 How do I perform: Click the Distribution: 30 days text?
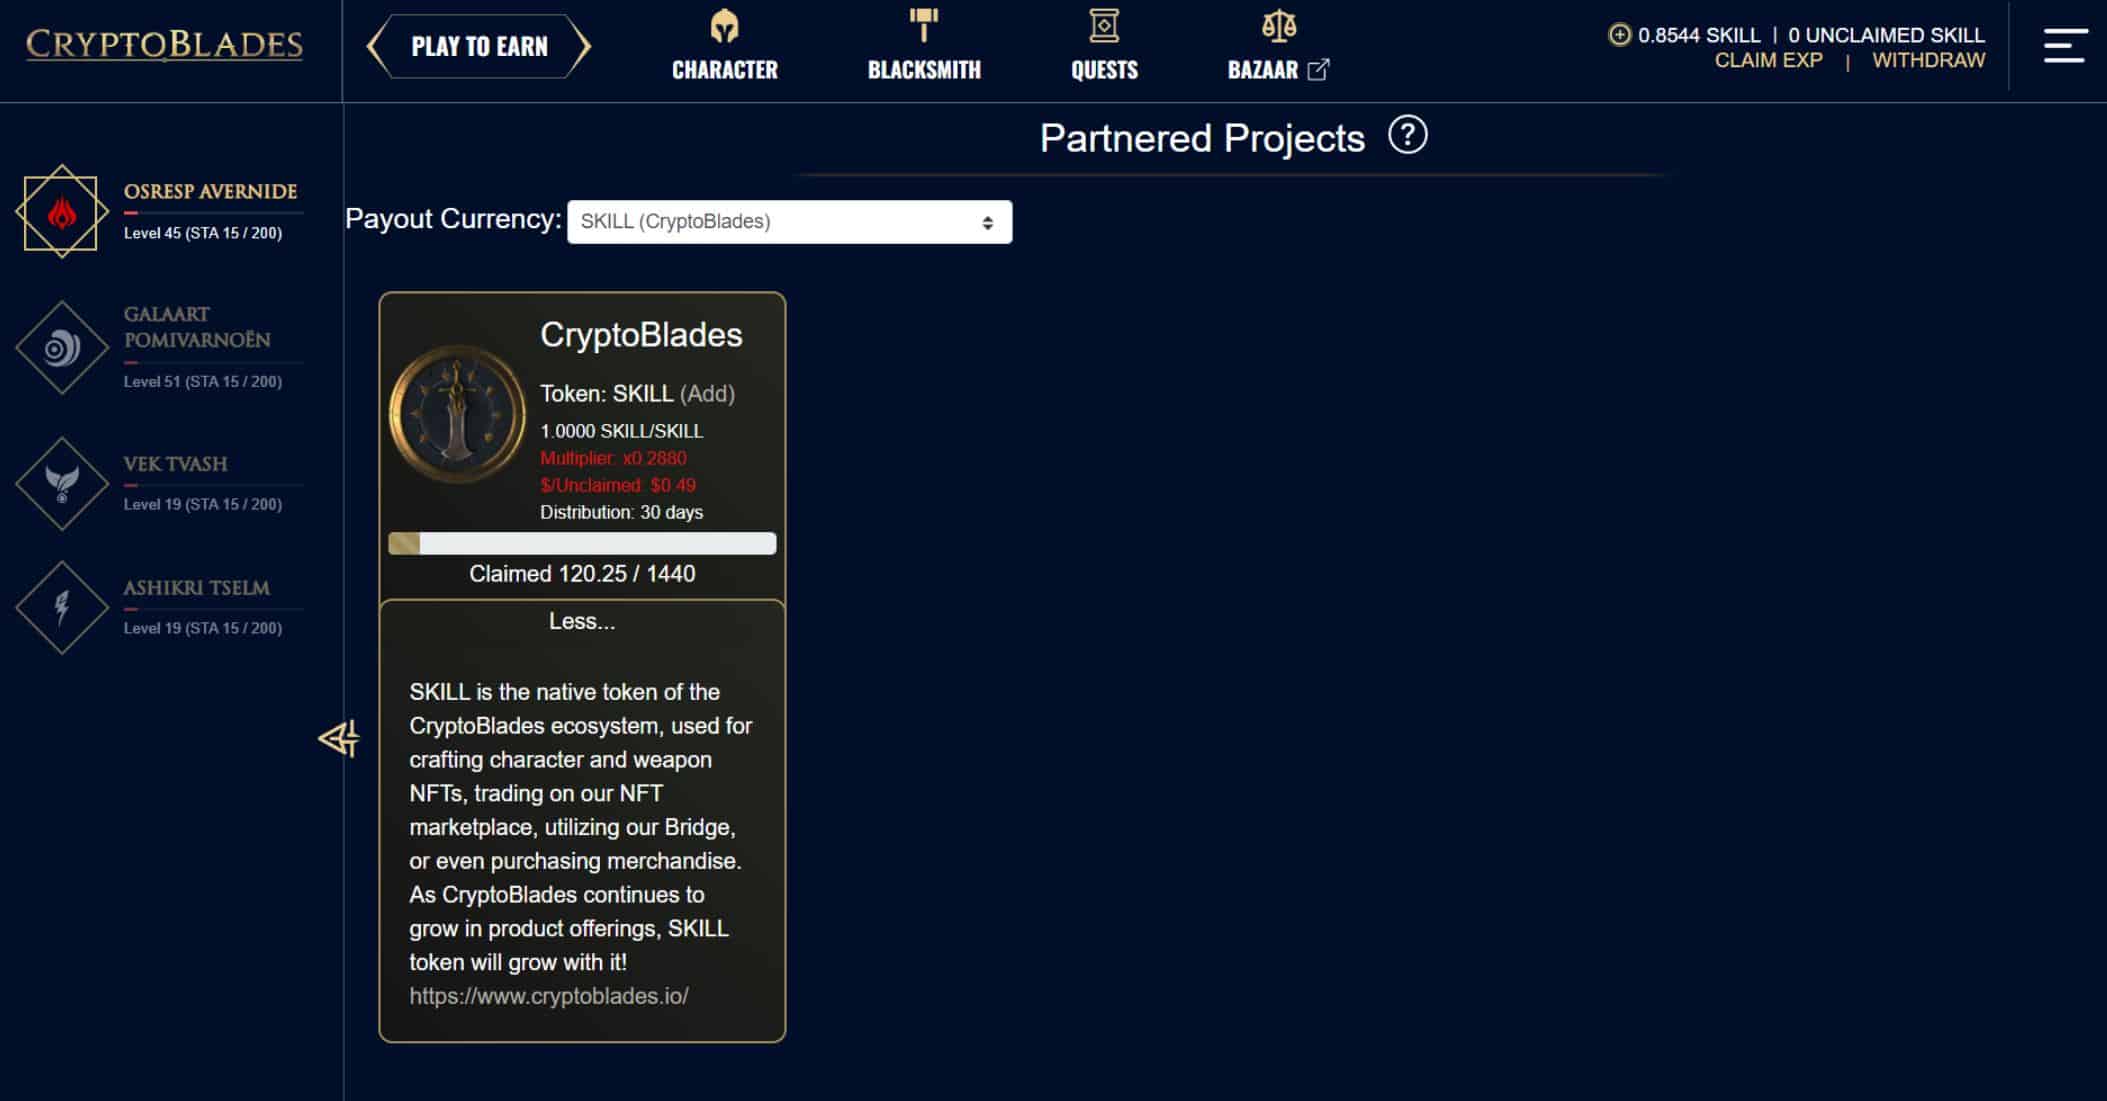[x=621, y=512]
